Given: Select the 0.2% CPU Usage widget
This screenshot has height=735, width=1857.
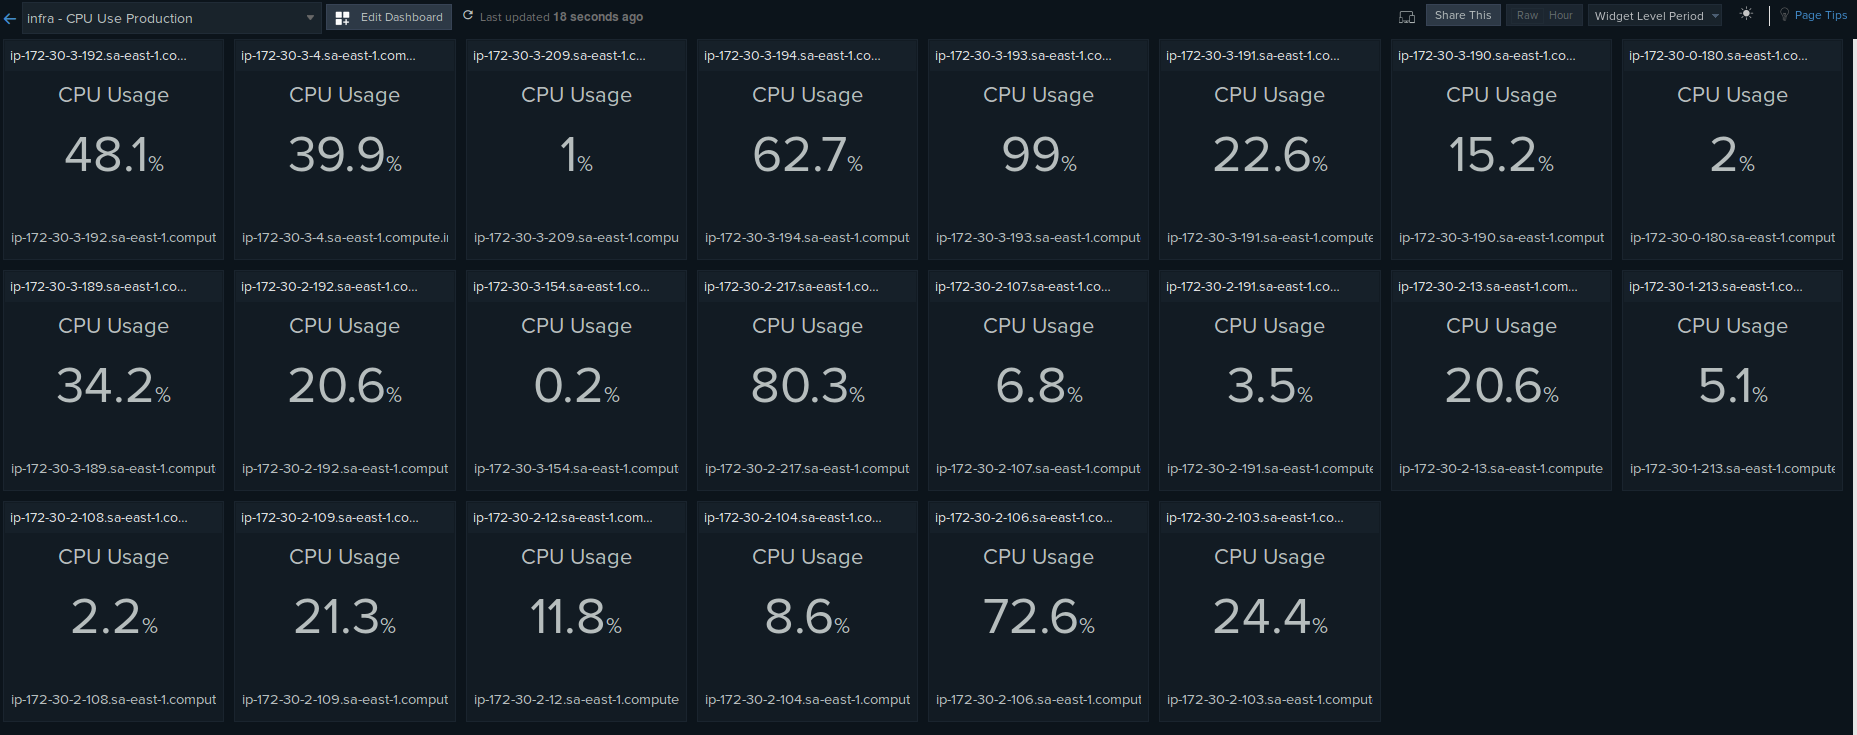Looking at the screenshot, I should tap(576, 386).
